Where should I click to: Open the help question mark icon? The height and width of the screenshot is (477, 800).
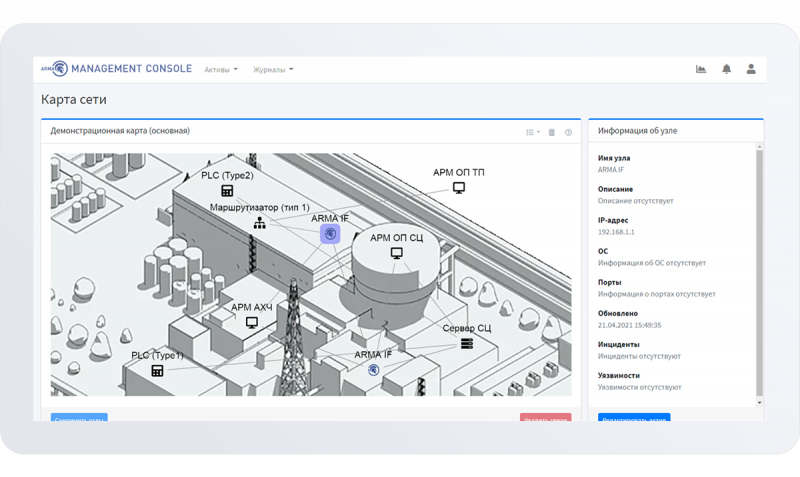click(x=568, y=132)
